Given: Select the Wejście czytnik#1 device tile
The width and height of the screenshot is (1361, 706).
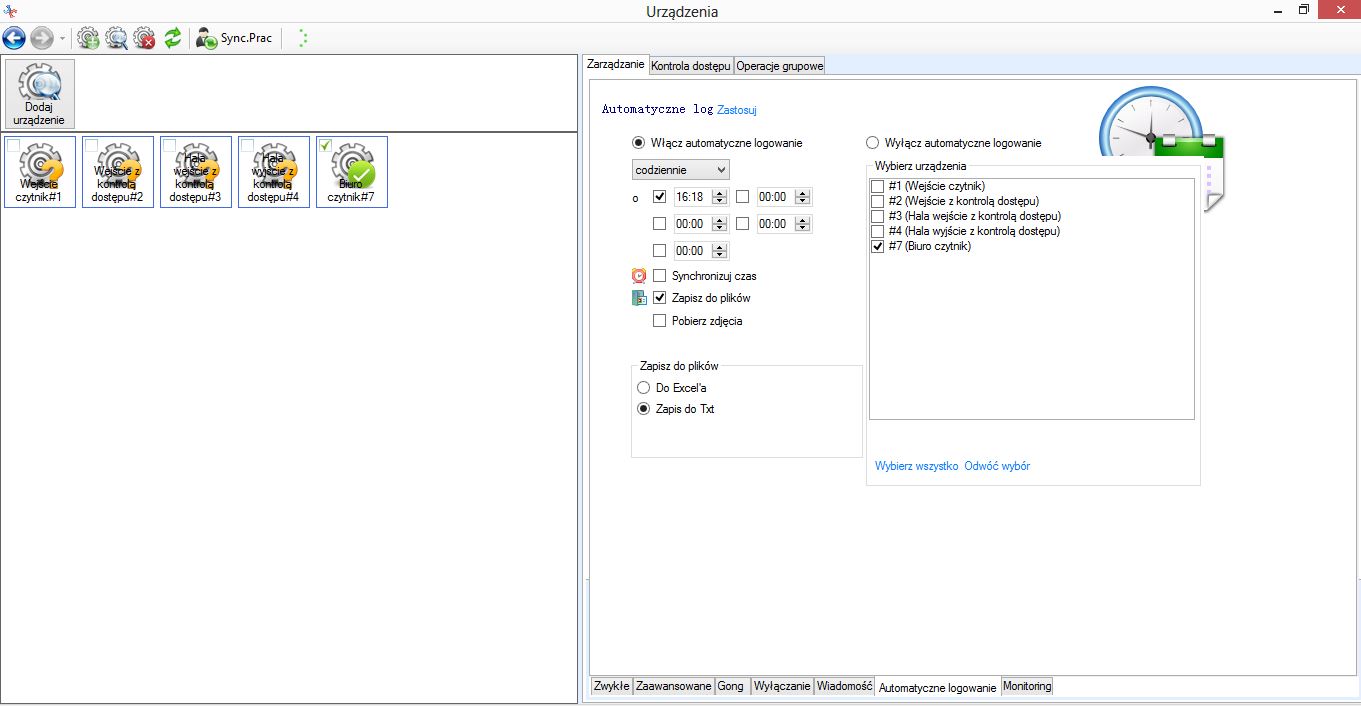Looking at the screenshot, I should coord(40,172).
